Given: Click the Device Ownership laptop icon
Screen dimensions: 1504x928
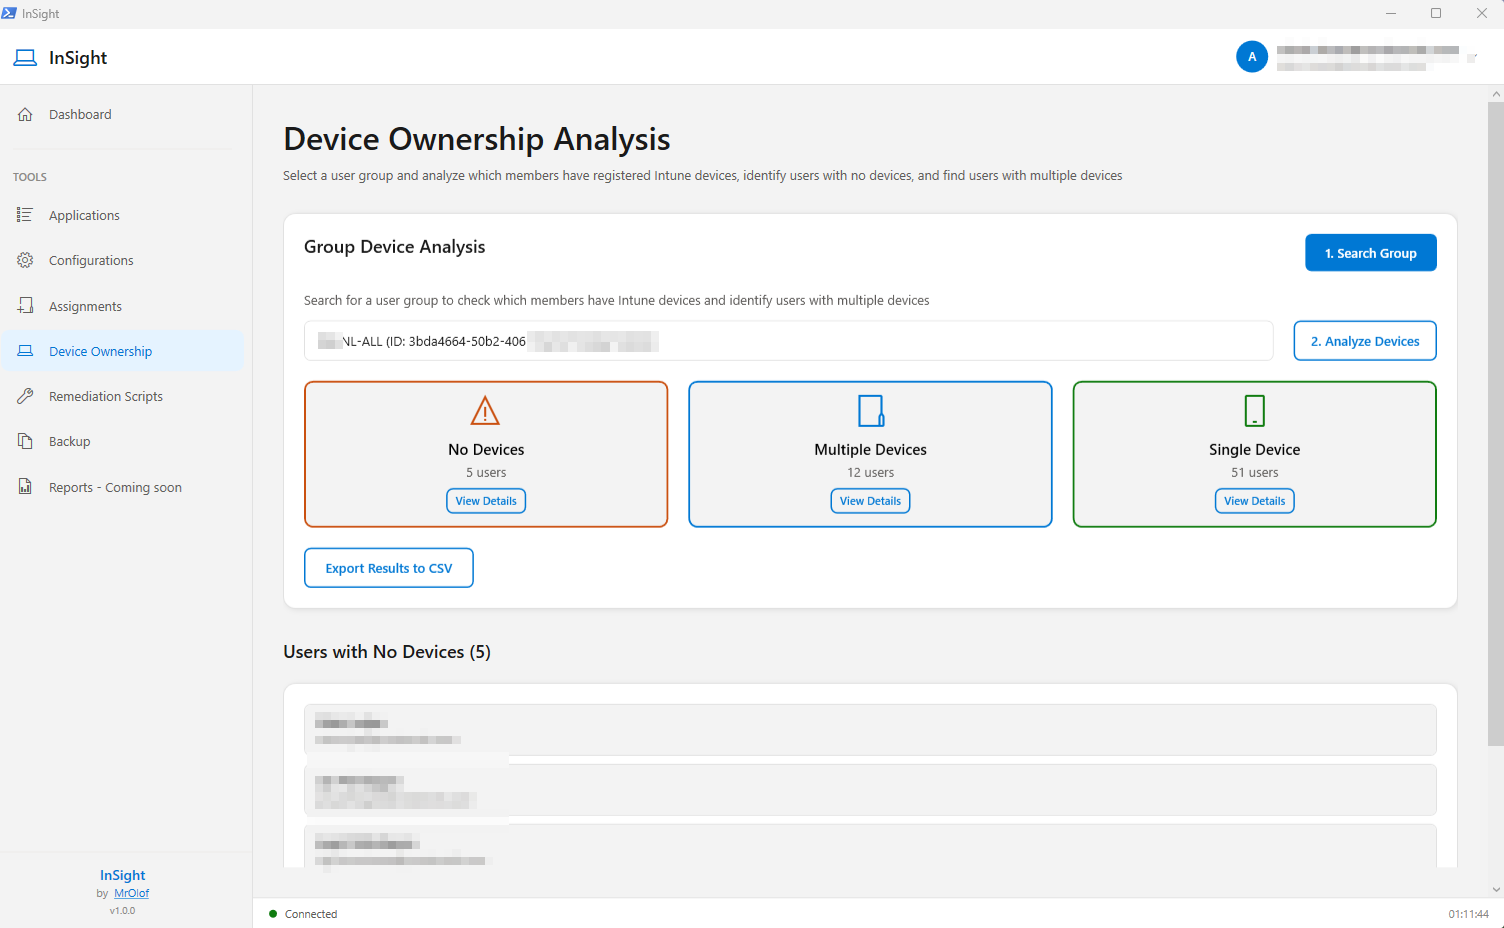Looking at the screenshot, I should tap(25, 351).
